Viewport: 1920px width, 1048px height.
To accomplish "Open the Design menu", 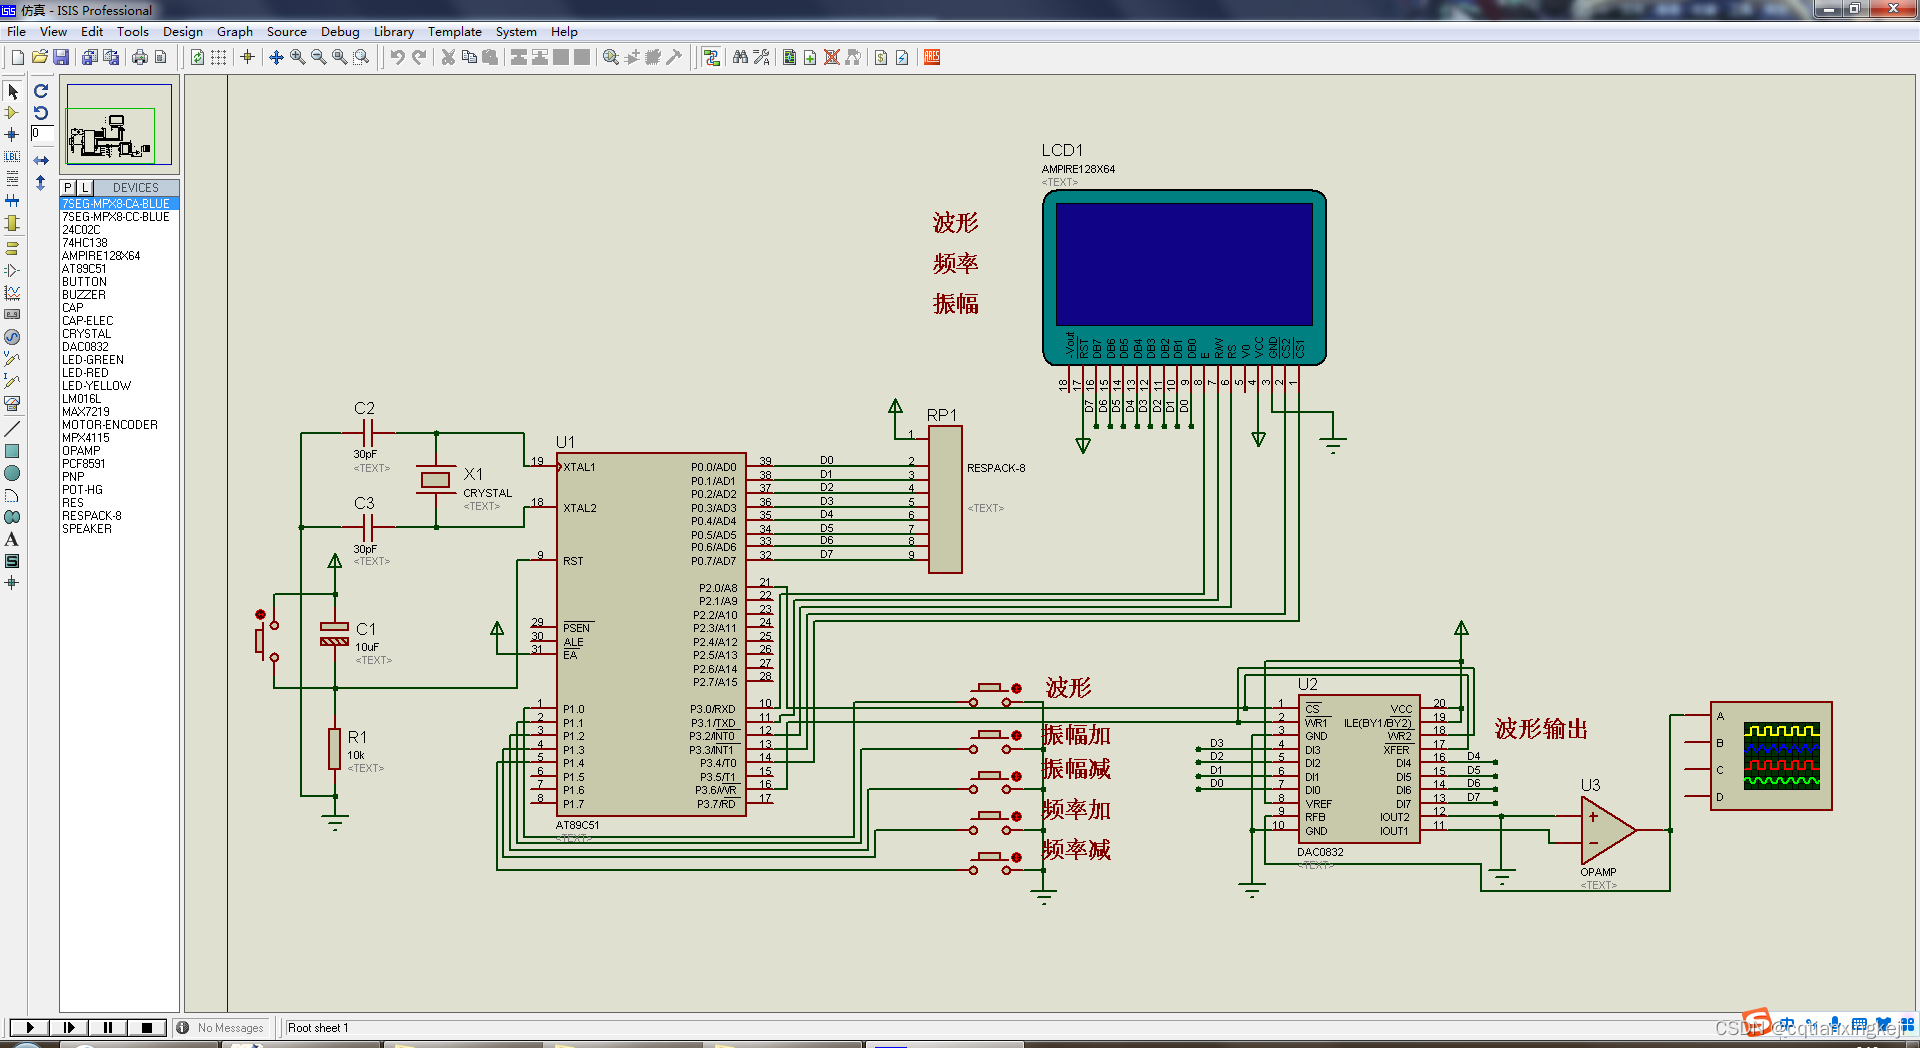I will (x=183, y=32).
